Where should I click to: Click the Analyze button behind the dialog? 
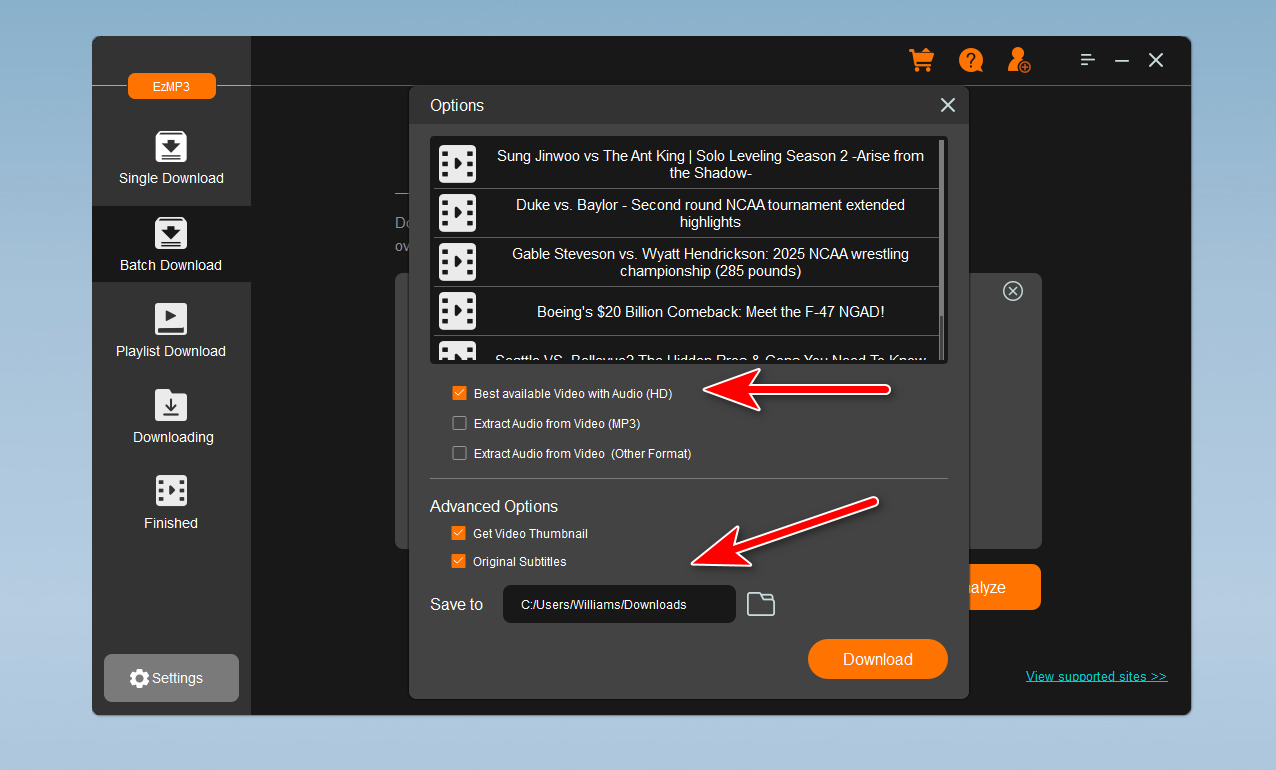point(1004,587)
